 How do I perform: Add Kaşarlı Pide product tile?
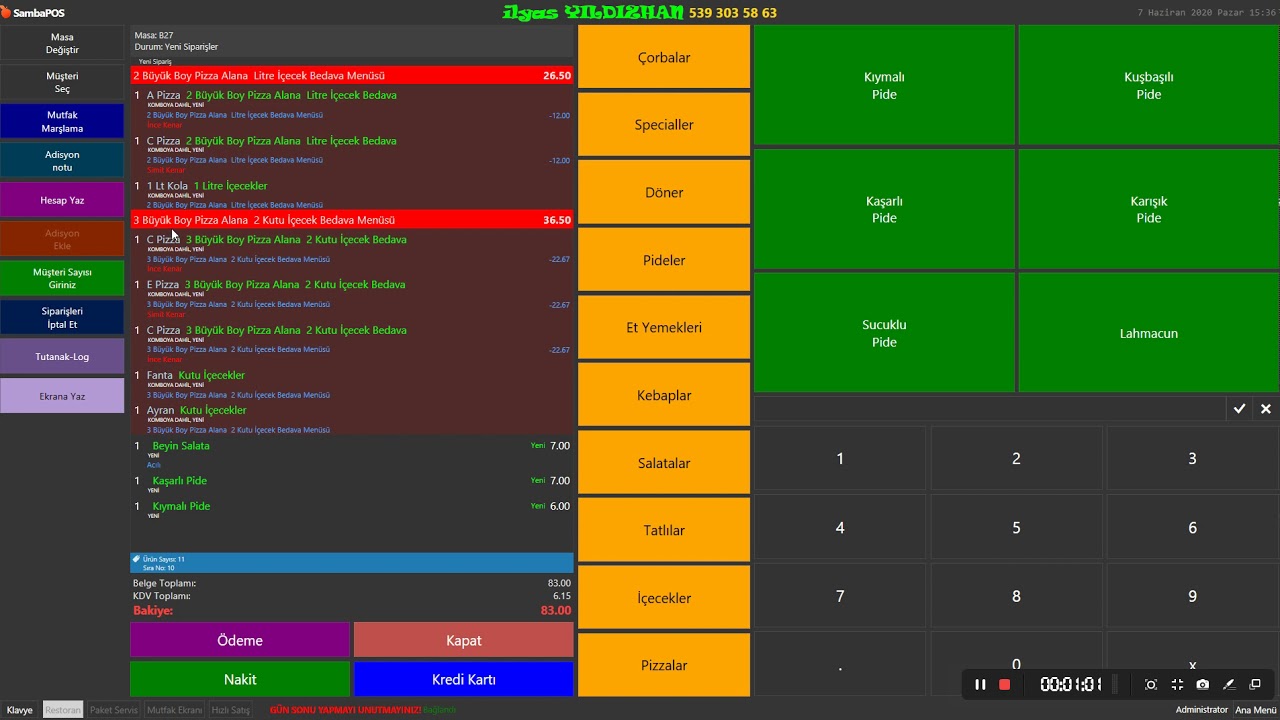(x=884, y=209)
